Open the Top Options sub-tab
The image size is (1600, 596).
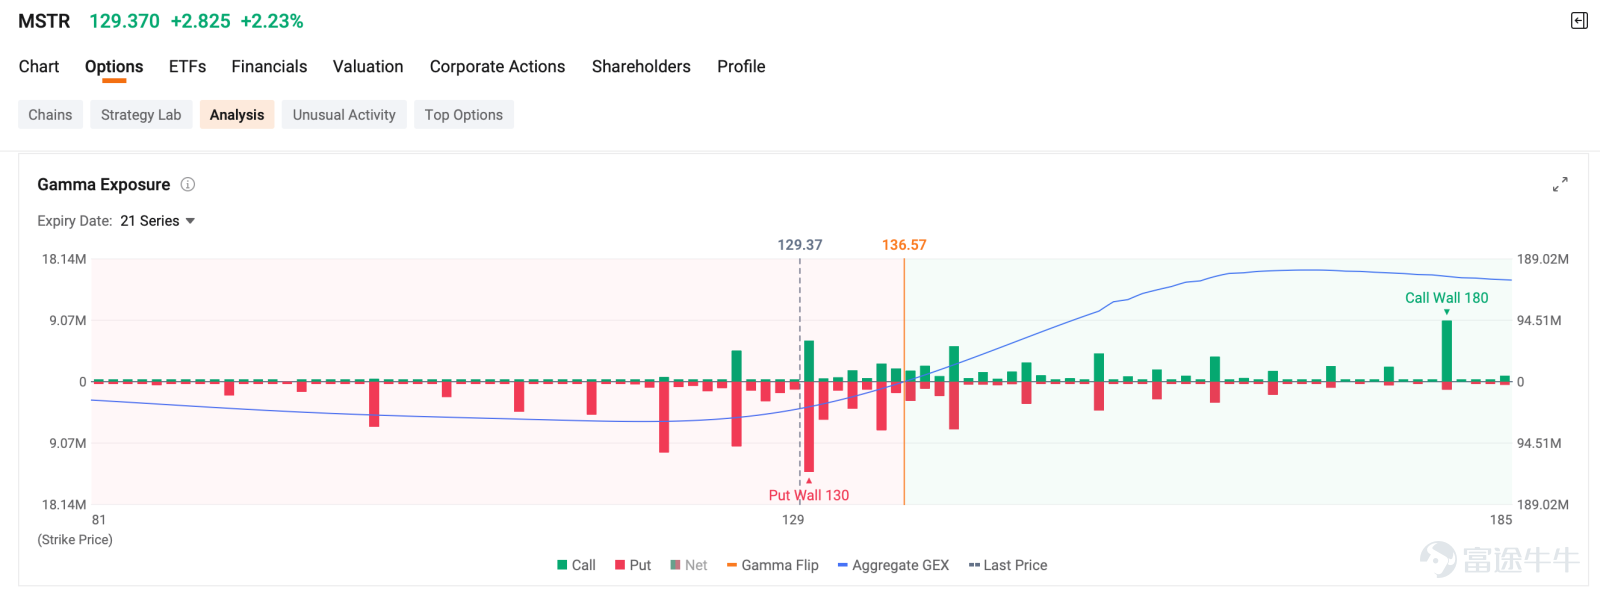(x=464, y=115)
